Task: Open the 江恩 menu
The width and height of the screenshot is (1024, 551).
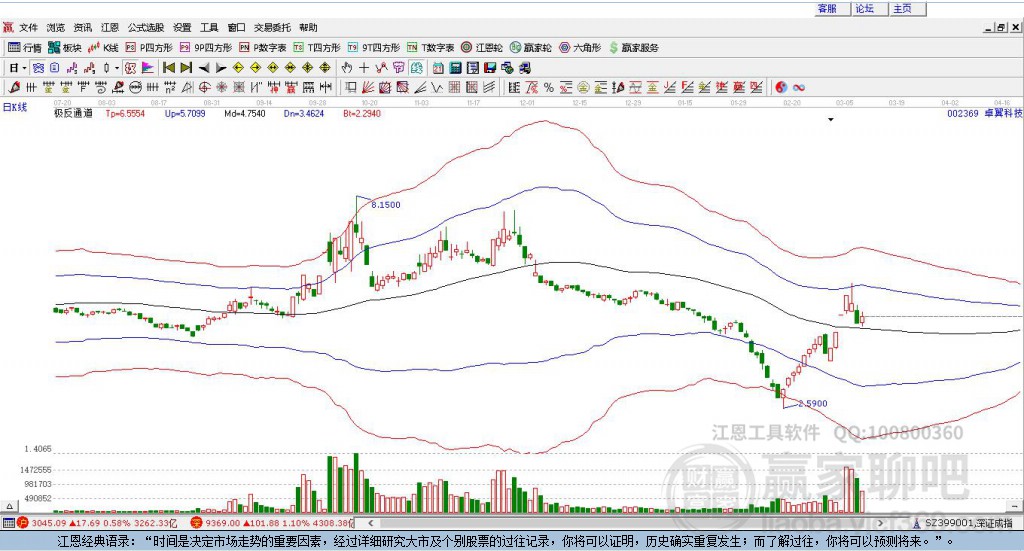Action: coord(110,27)
